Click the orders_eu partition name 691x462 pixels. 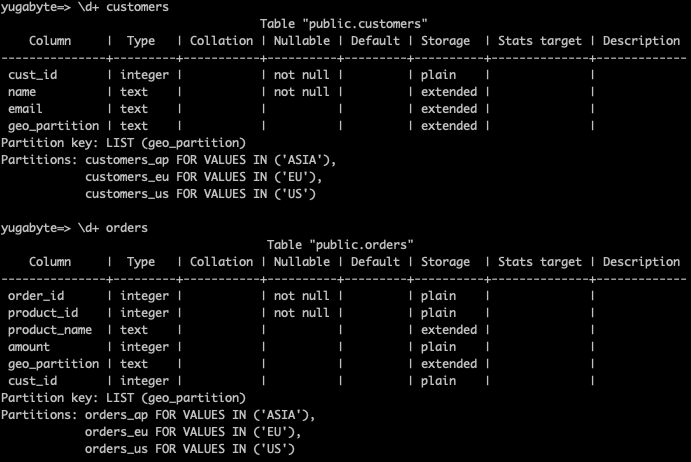click(x=116, y=432)
